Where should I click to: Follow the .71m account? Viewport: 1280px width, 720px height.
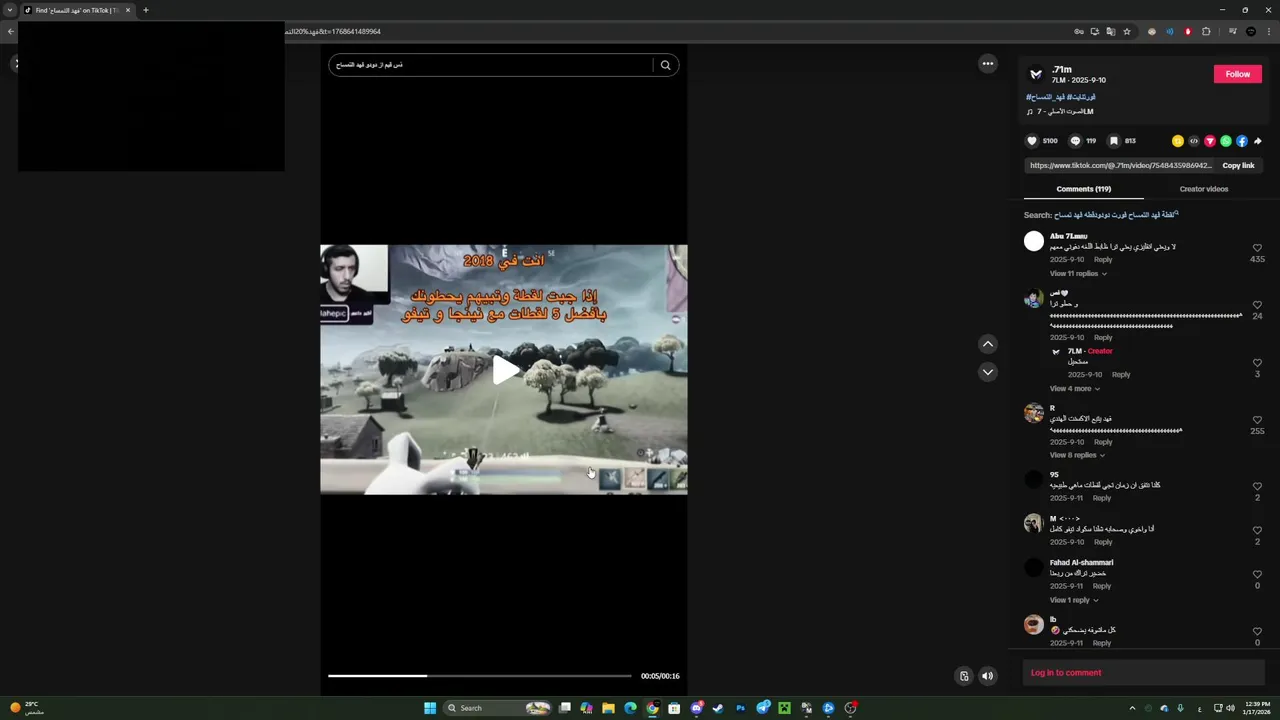click(x=1238, y=74)
